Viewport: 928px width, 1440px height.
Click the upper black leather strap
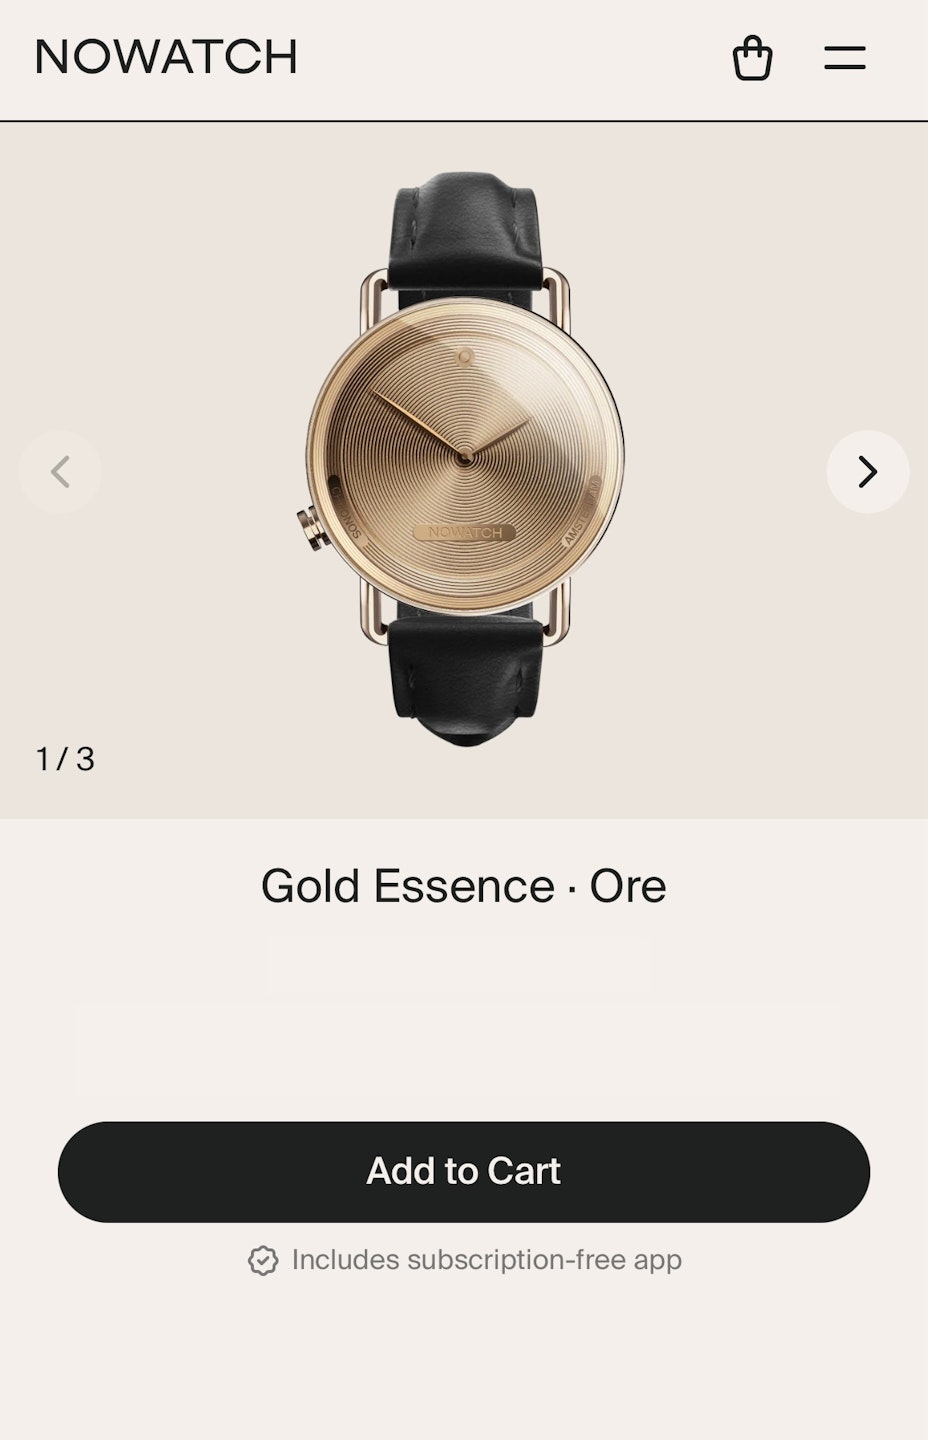(x=465, y=232)
